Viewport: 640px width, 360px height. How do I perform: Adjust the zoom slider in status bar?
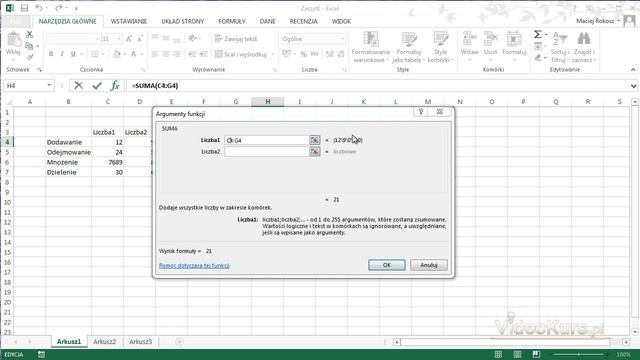(578, 354)
